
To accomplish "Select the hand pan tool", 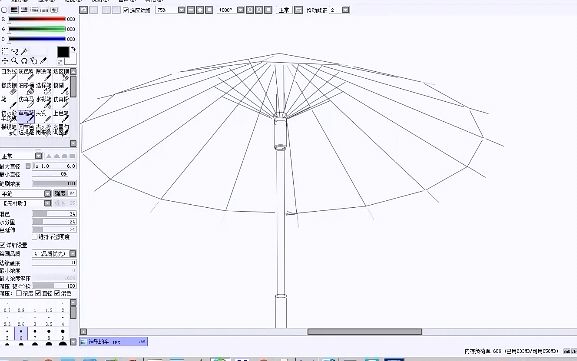I will point(33,60).
